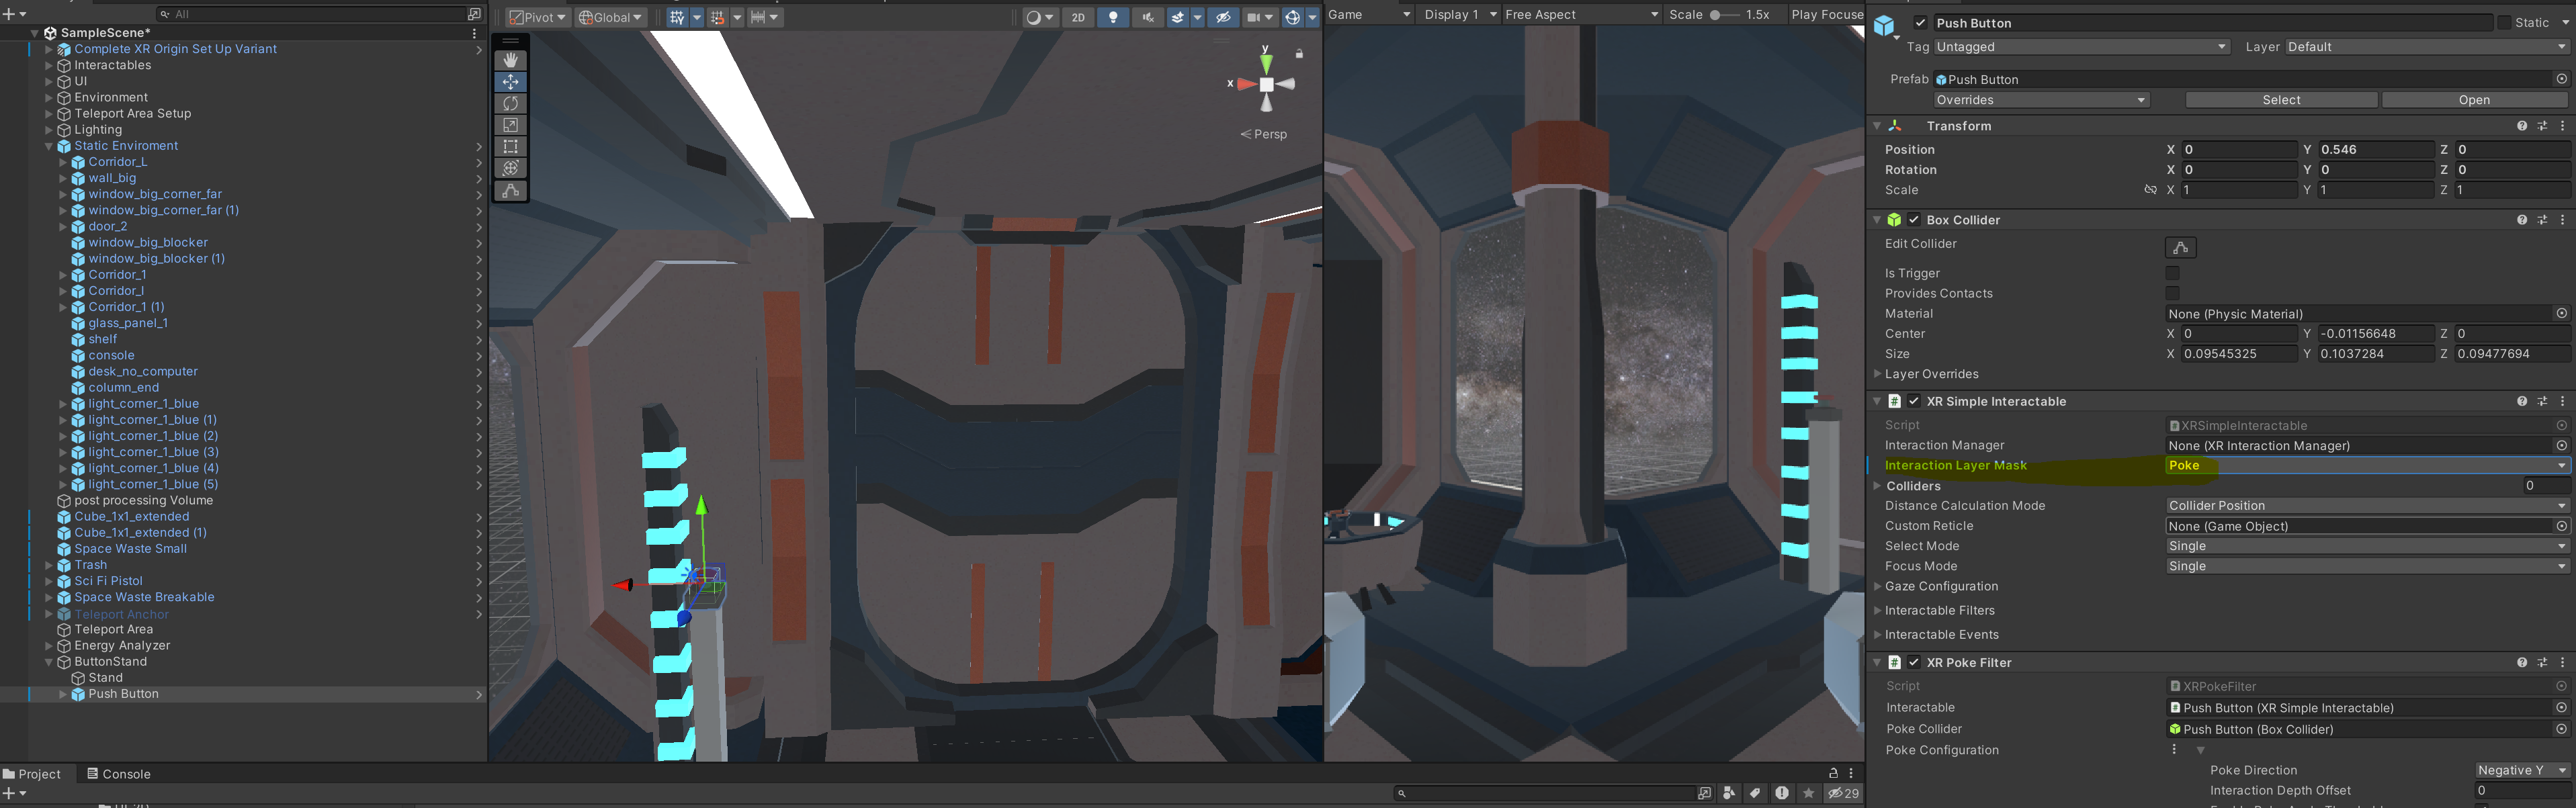Select the Hand view tool
This screenshot has width=2576, height=808.
click(510, 60)
